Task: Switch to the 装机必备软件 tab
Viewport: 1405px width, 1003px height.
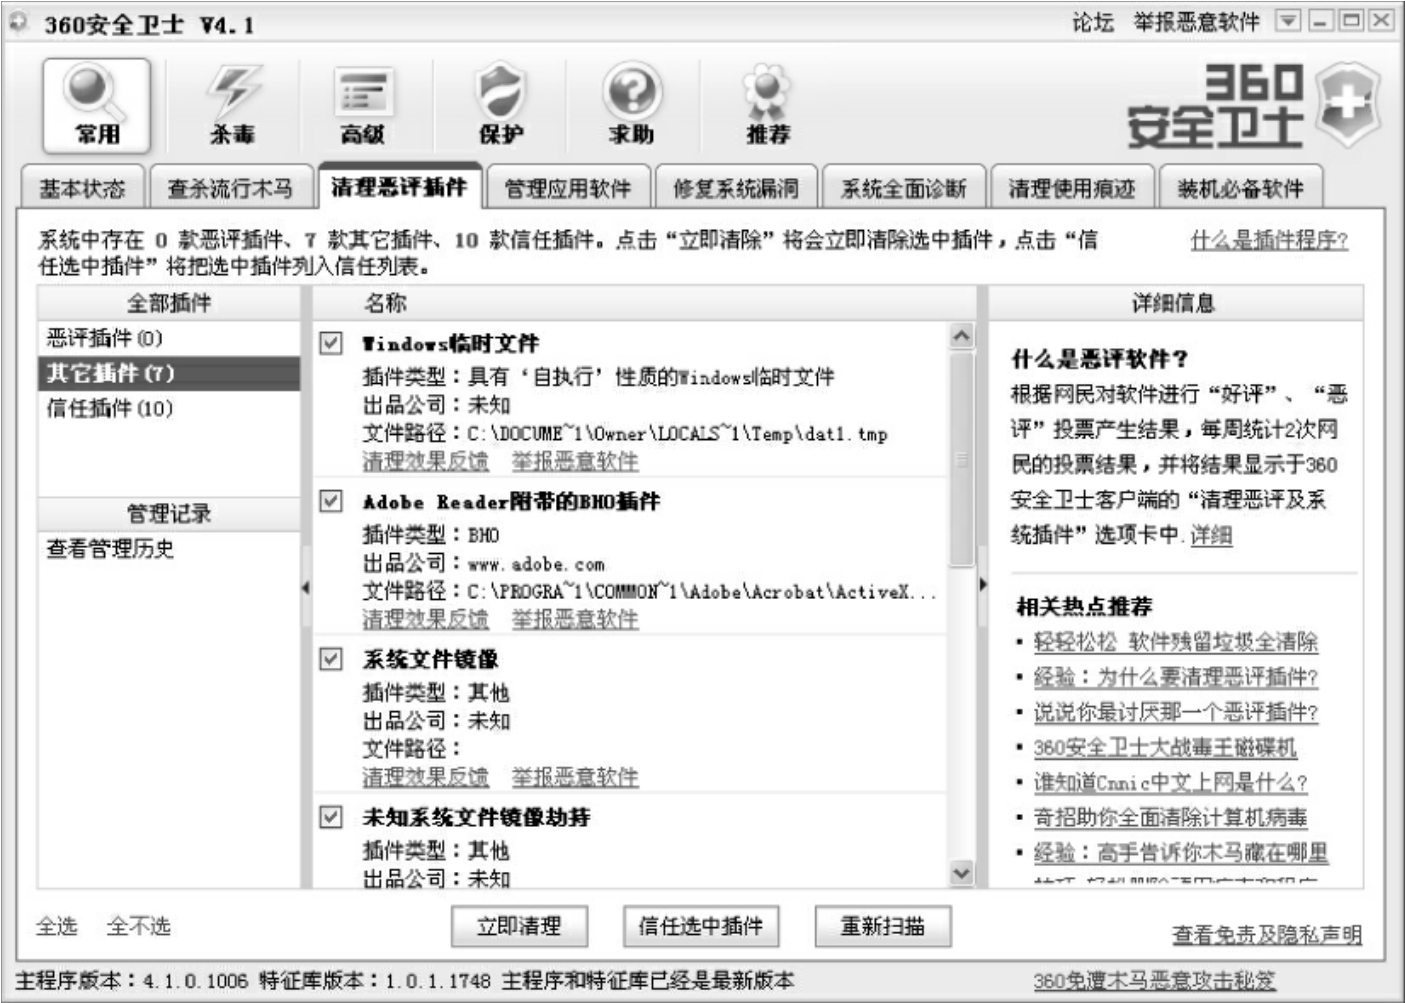Action: [1240, 187]
